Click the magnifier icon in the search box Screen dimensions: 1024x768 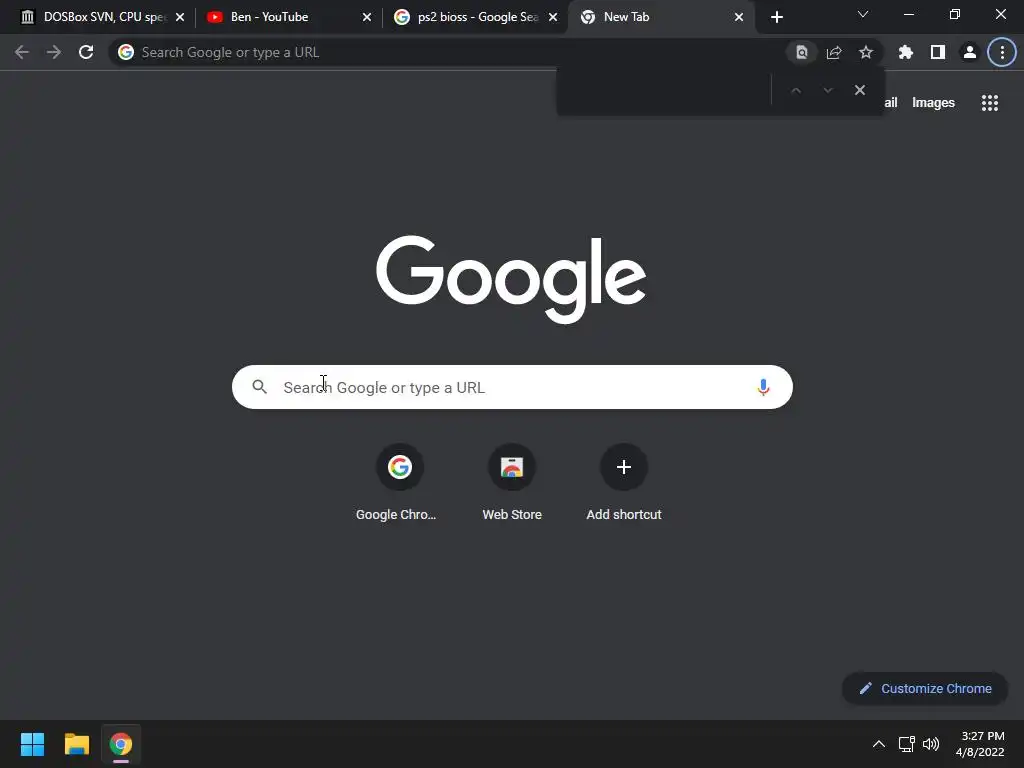click(x=260, y=387)
